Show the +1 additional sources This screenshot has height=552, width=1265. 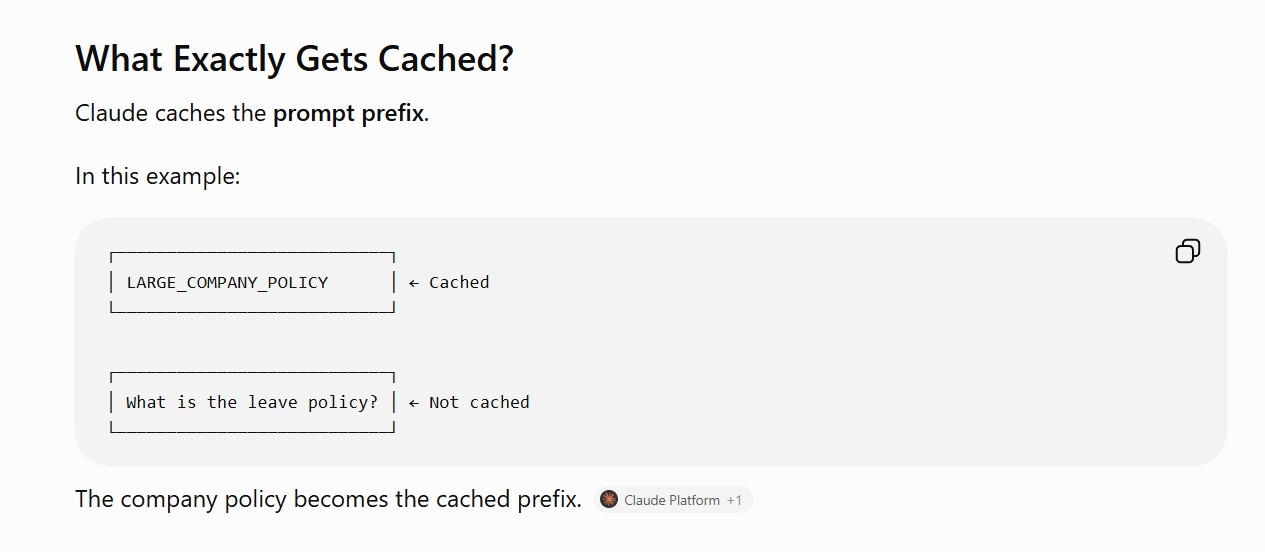point(734,500)
